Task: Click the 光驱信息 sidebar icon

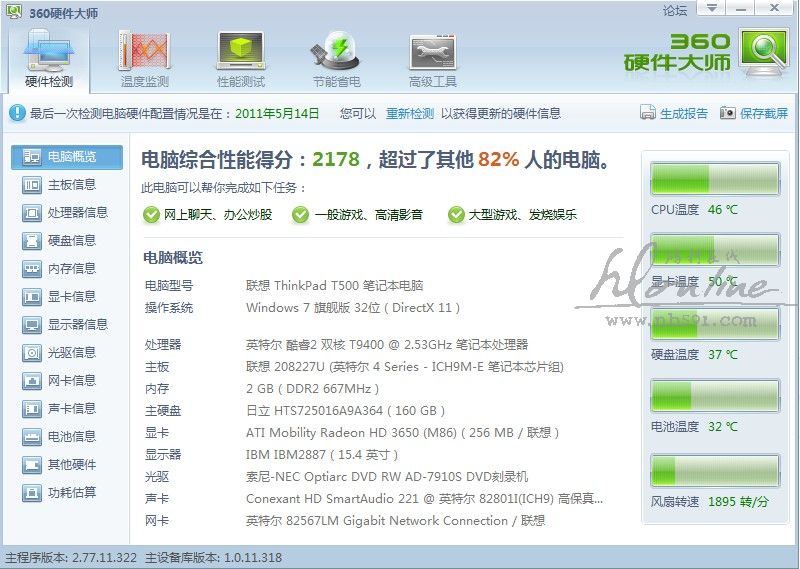Action: pos(32,353)
